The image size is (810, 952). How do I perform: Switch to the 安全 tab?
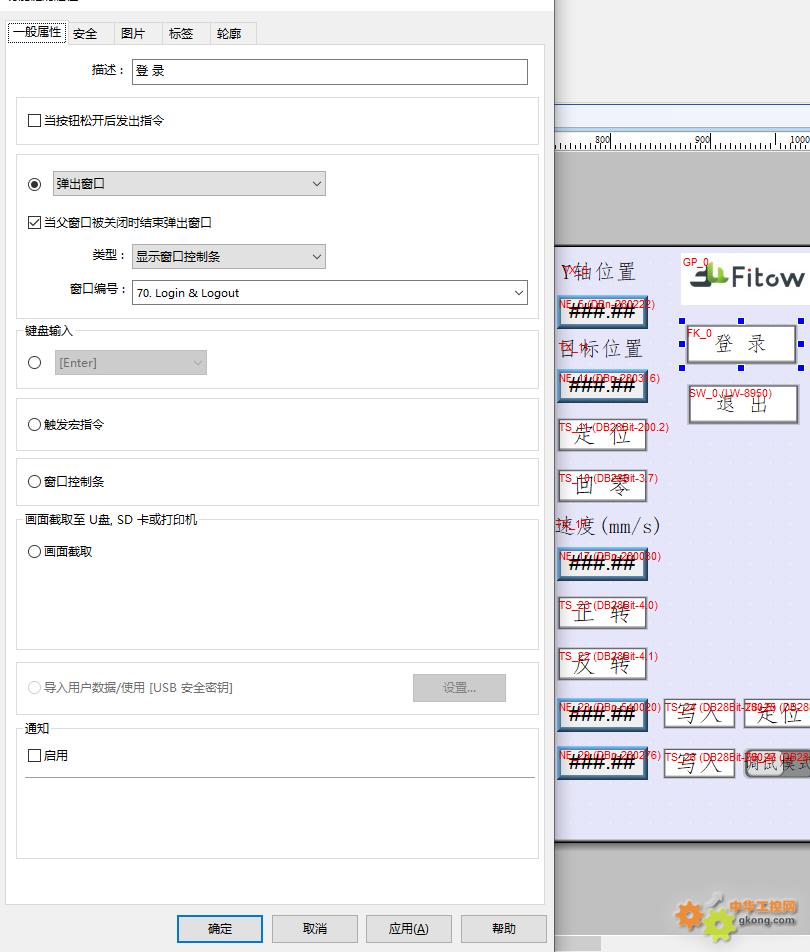pyautogui.click(x=86, y=34)
